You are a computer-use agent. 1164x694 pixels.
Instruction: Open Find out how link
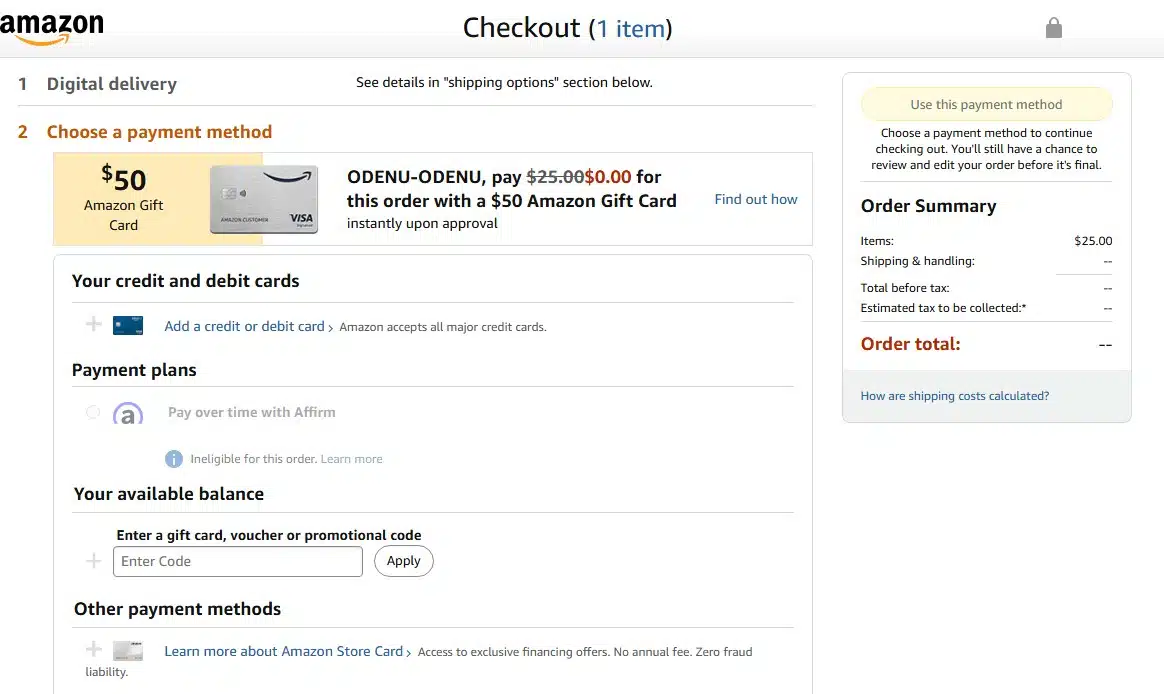tap(755, 199)
